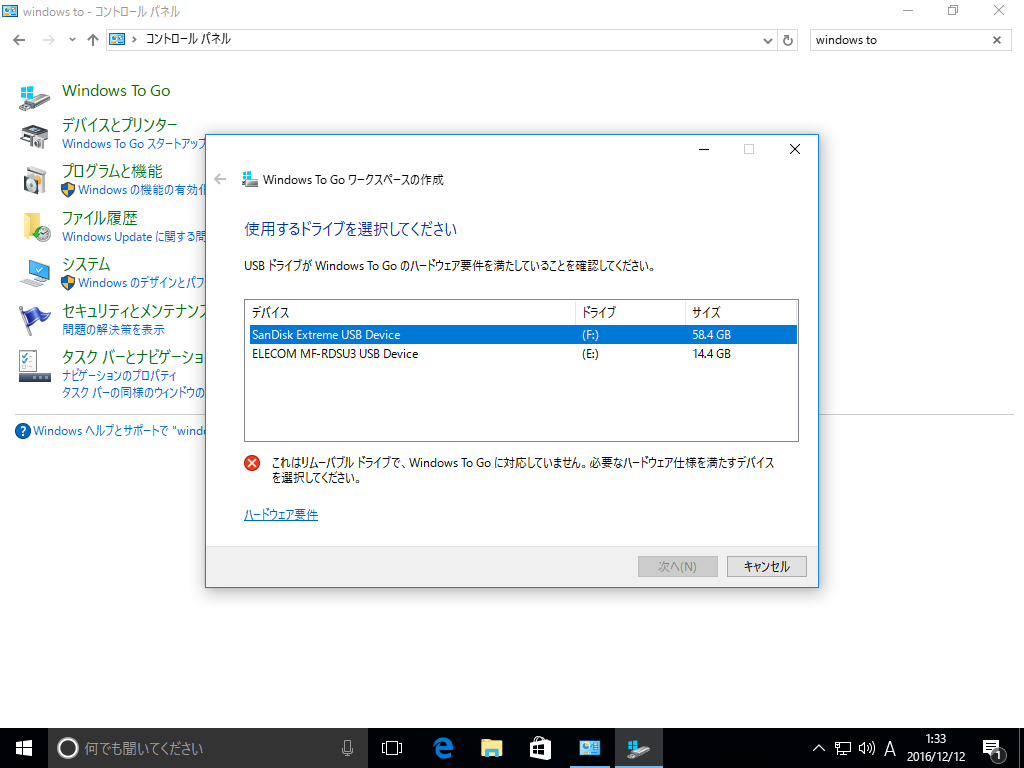Click the Control Panel forward navigation arrow
This screenshot has height=768, width=1024.
coord(48,40)
